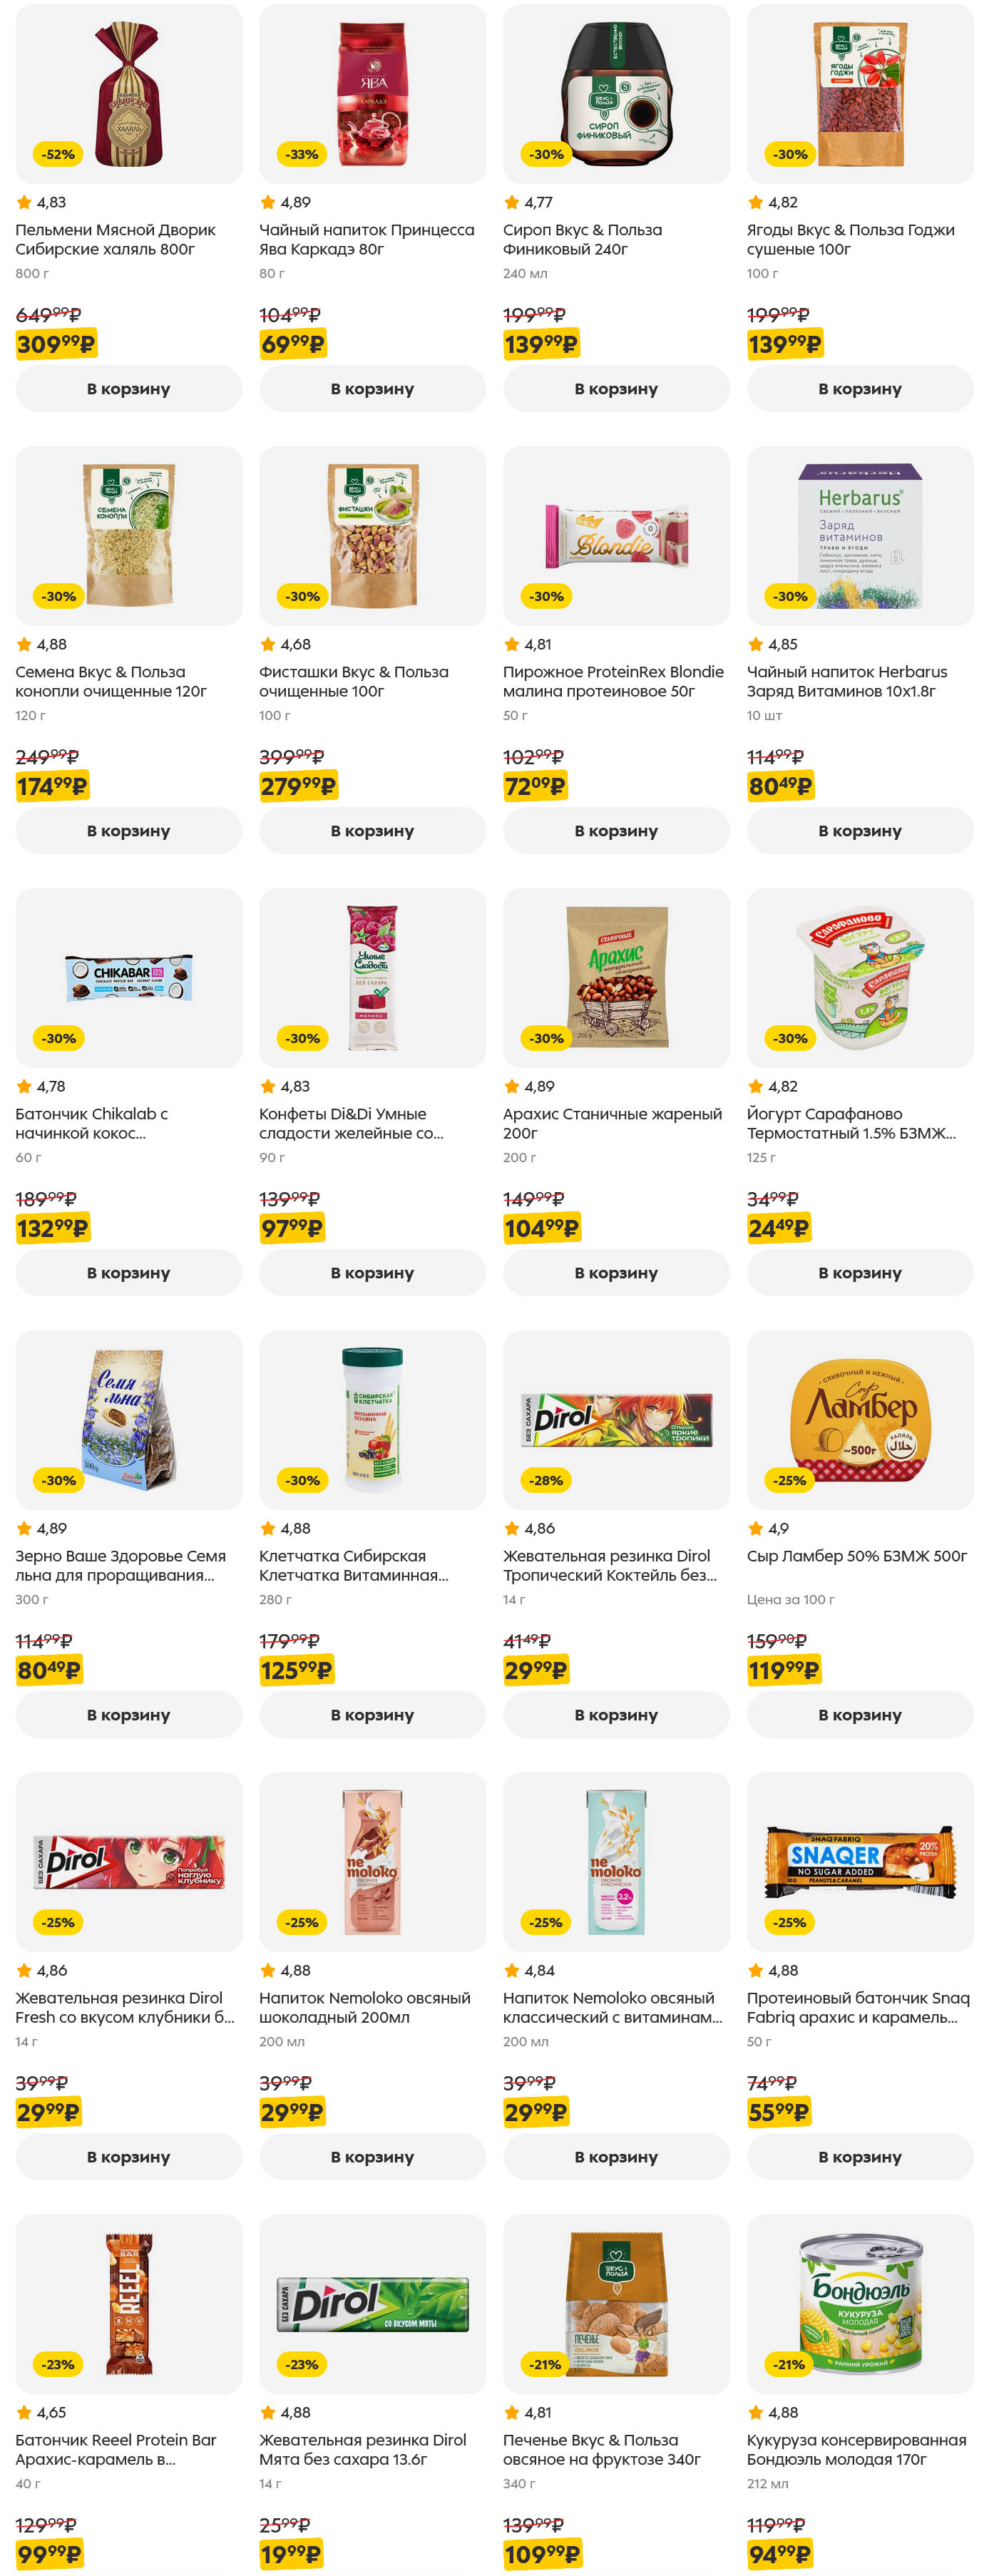Add Фисташки Вкус & Польза to cart
Screen dimensions: 999x2576
(x=372, y=830)
